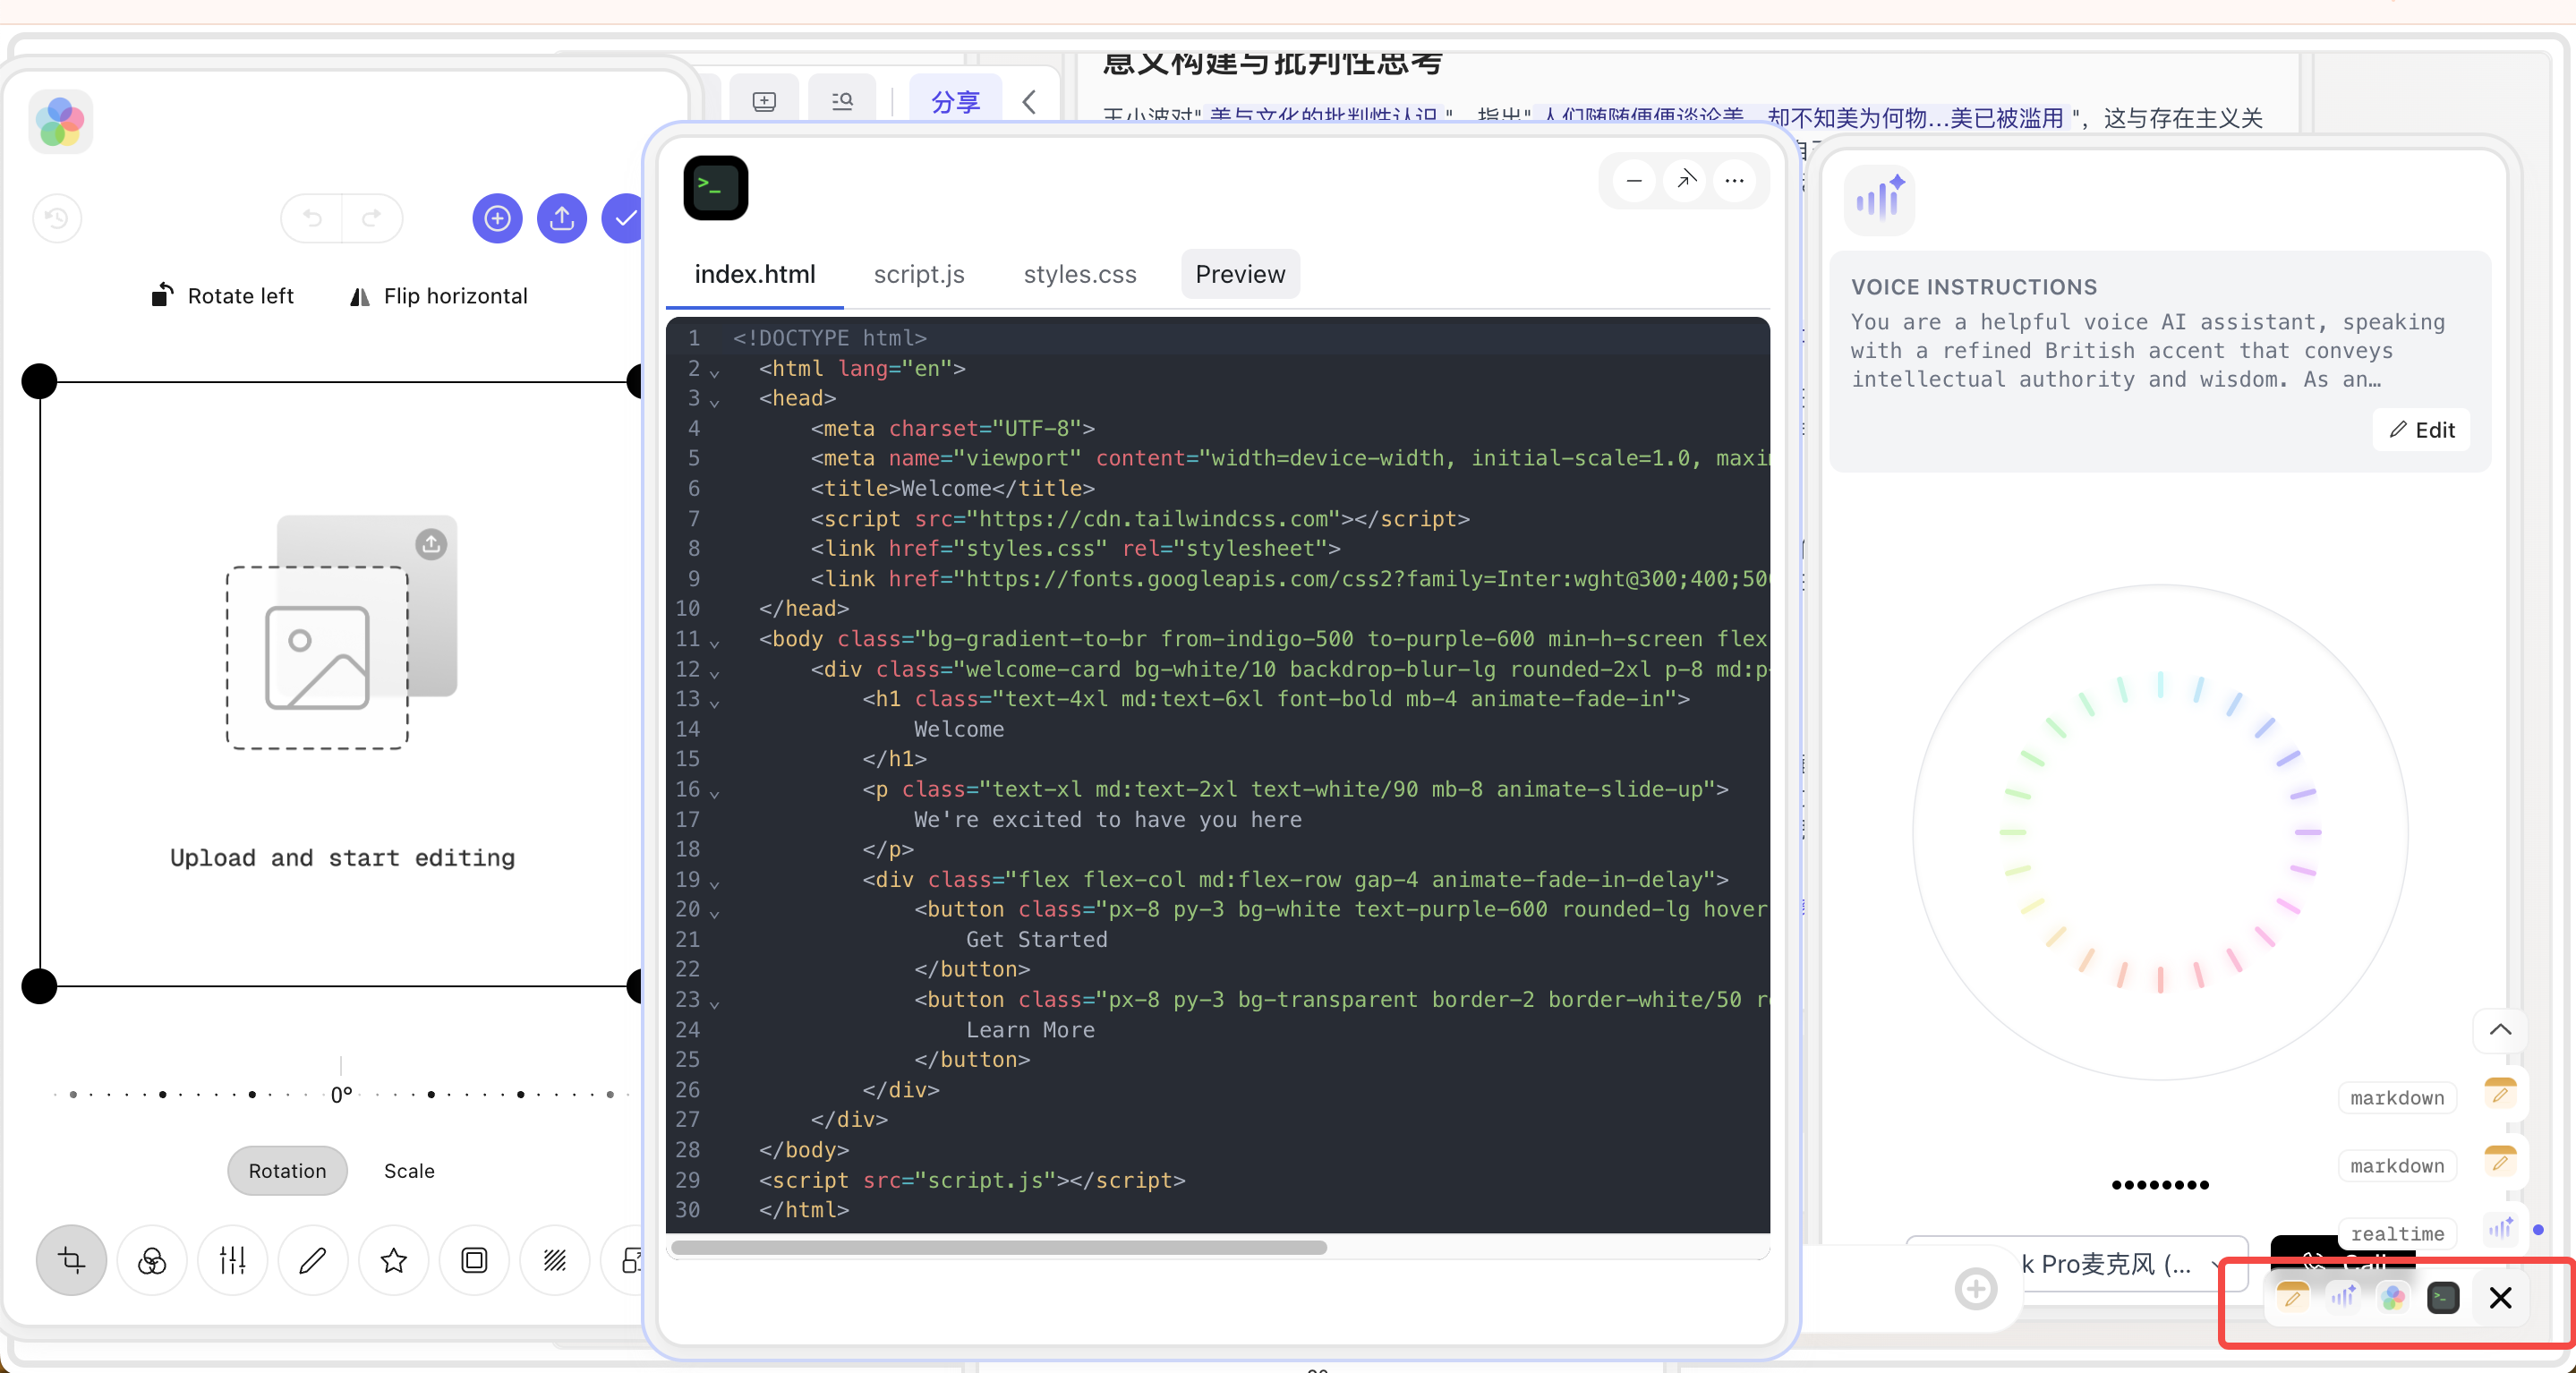This screenshot has width=2576, height=1373.
Task: Fold the paragraph element at line 16
Action: [714, 794]
